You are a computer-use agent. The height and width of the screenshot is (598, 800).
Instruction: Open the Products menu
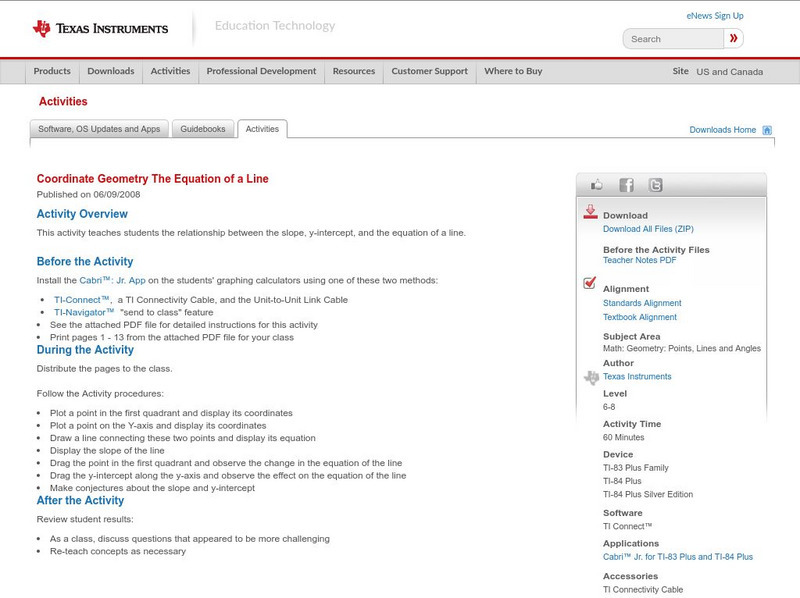click(52, 71)
